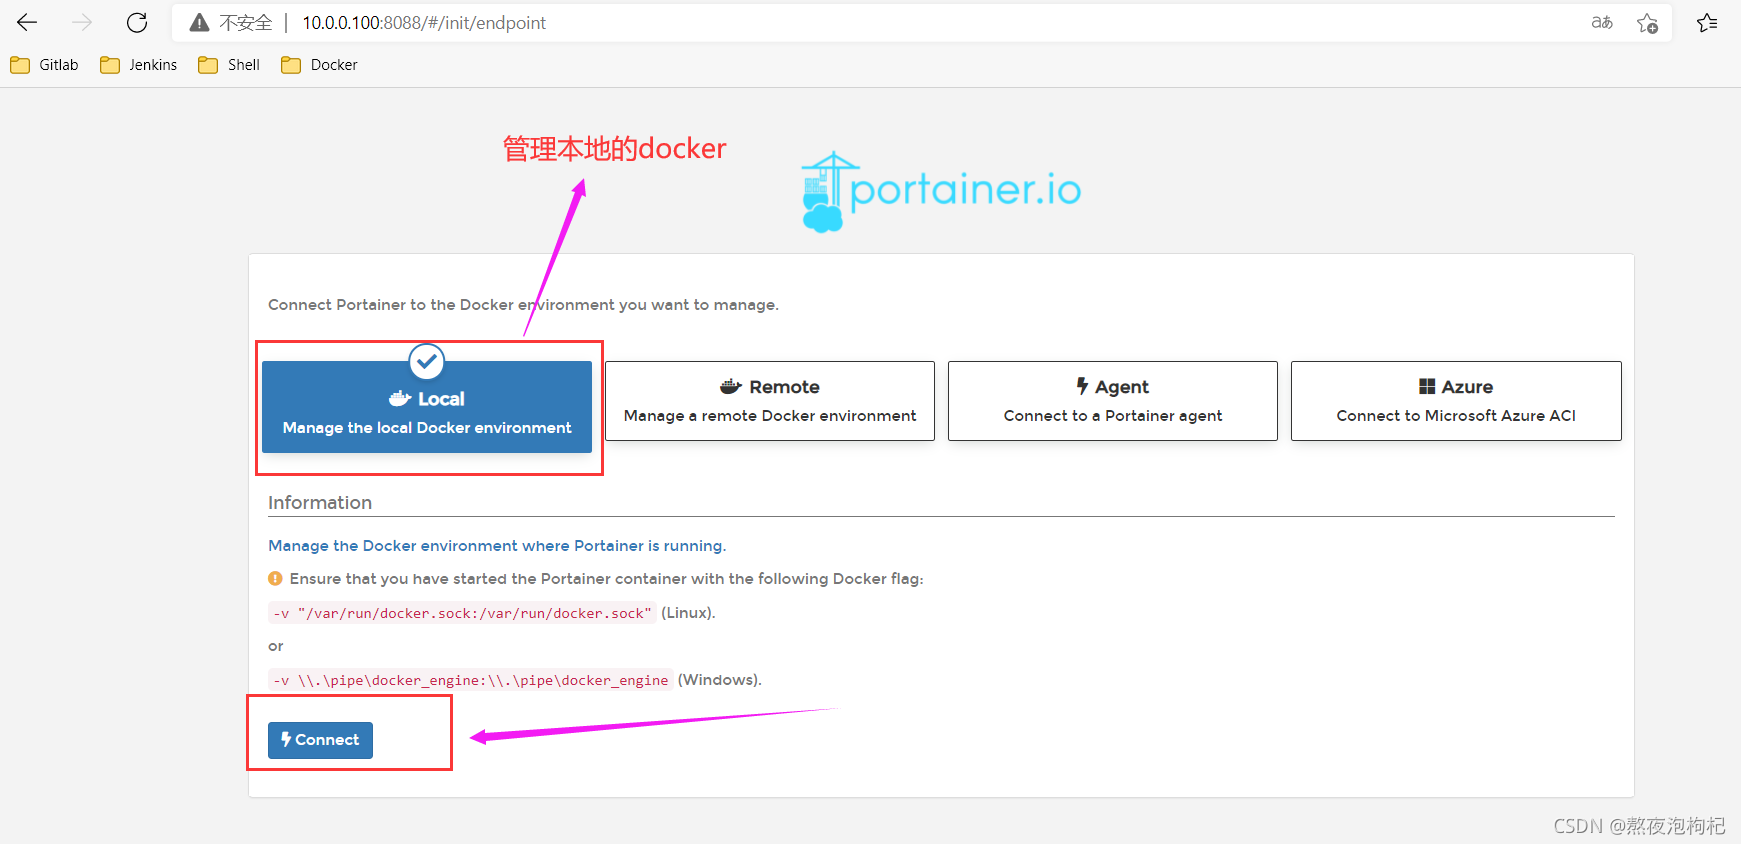Image resolution: width=1741 pixels, height=844 pixels.
Task: Click the 'Ensure that you have started' notice
Action: click(606, 579)
